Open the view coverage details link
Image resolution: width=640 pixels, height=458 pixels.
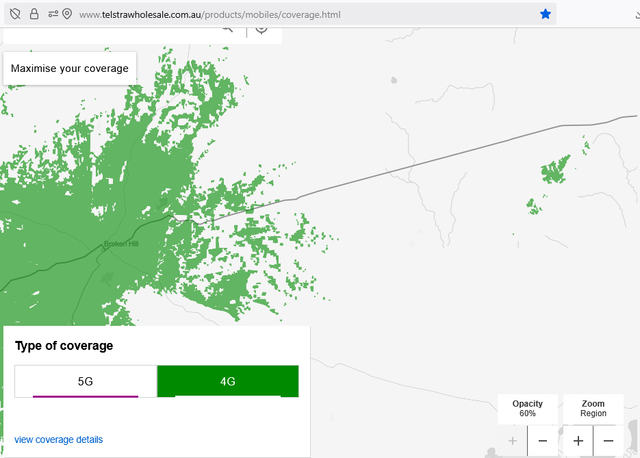click(58, 440)
